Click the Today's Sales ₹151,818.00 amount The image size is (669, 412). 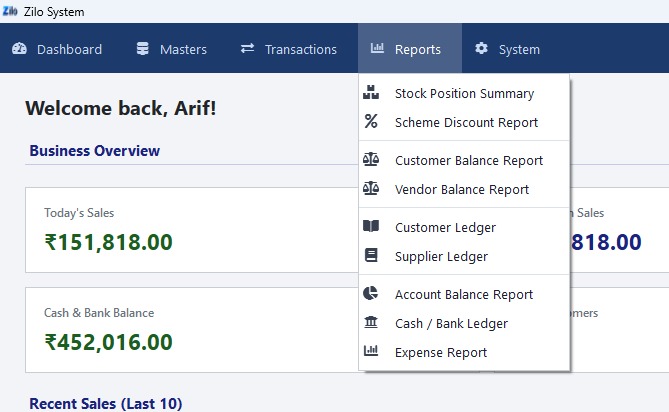[x=108, y=242]
